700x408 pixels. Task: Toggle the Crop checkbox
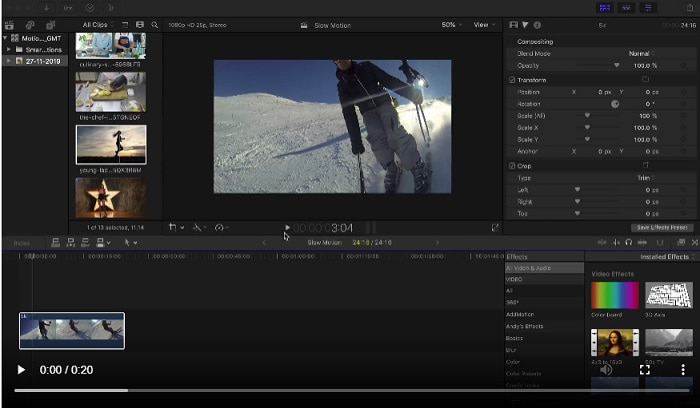tap(512, 166)
